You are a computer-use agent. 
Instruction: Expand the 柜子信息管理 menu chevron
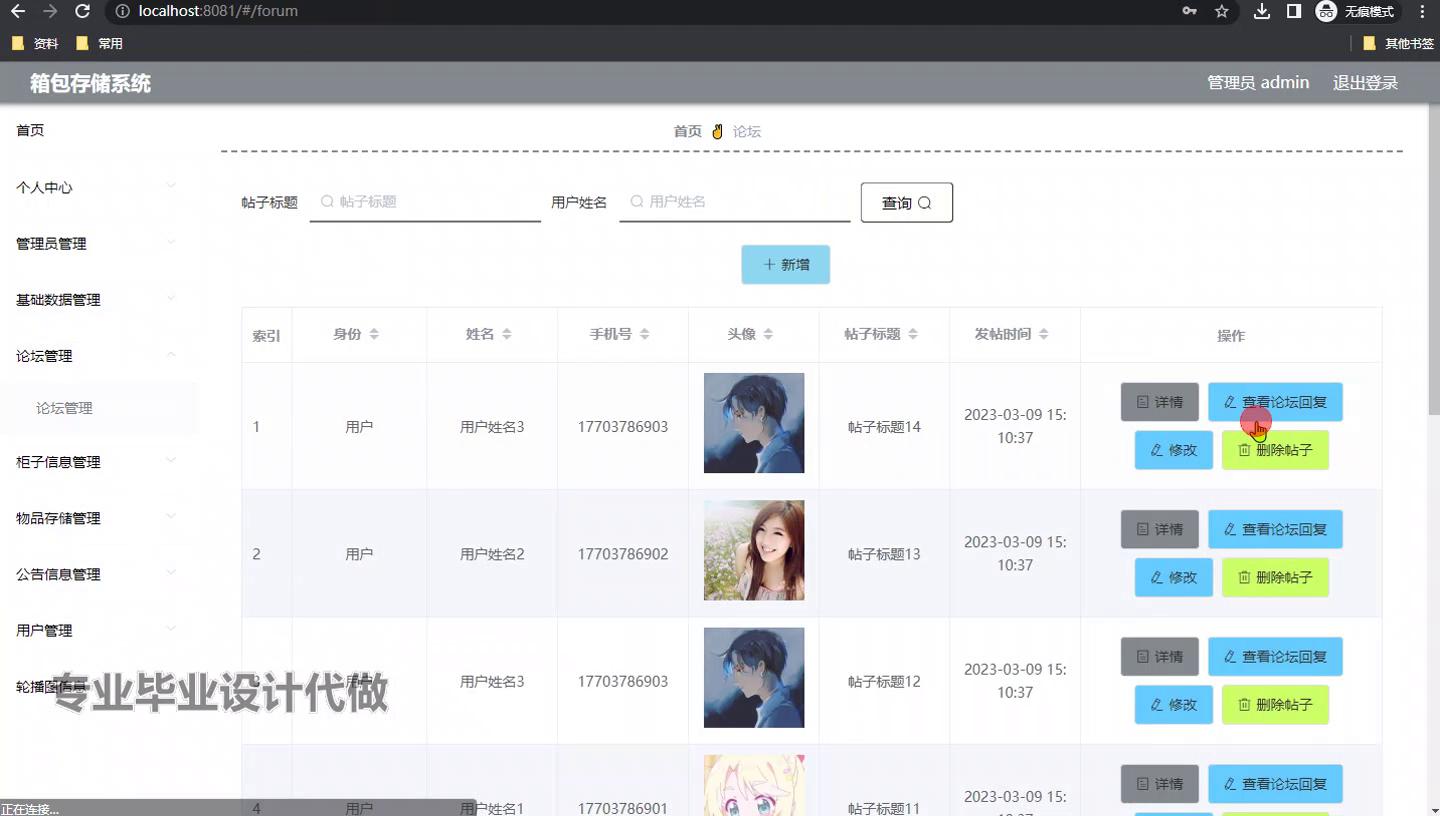pos(171,460)
